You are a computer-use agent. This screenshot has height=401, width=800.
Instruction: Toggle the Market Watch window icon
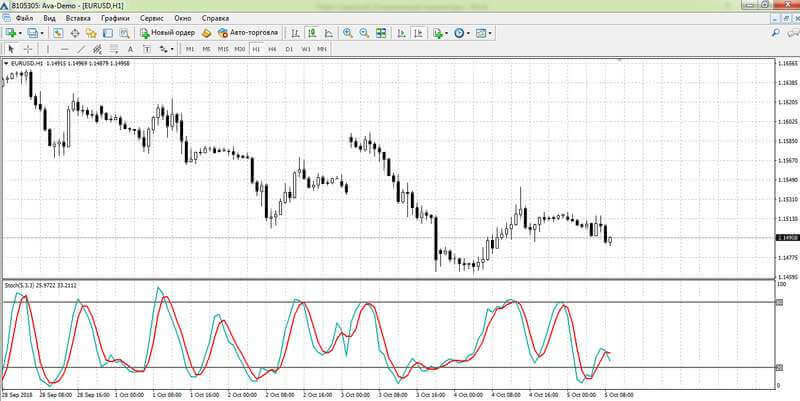coord(58,33)
